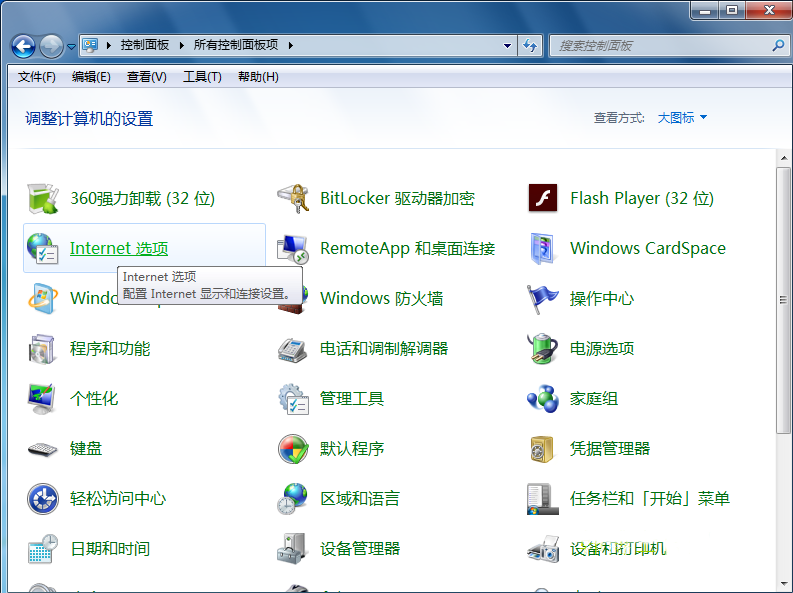Viewport: 793px width, 593px height.
Task: Click the 设备管理器 icon
Action: pyautogui.click(x=292, y=548)
